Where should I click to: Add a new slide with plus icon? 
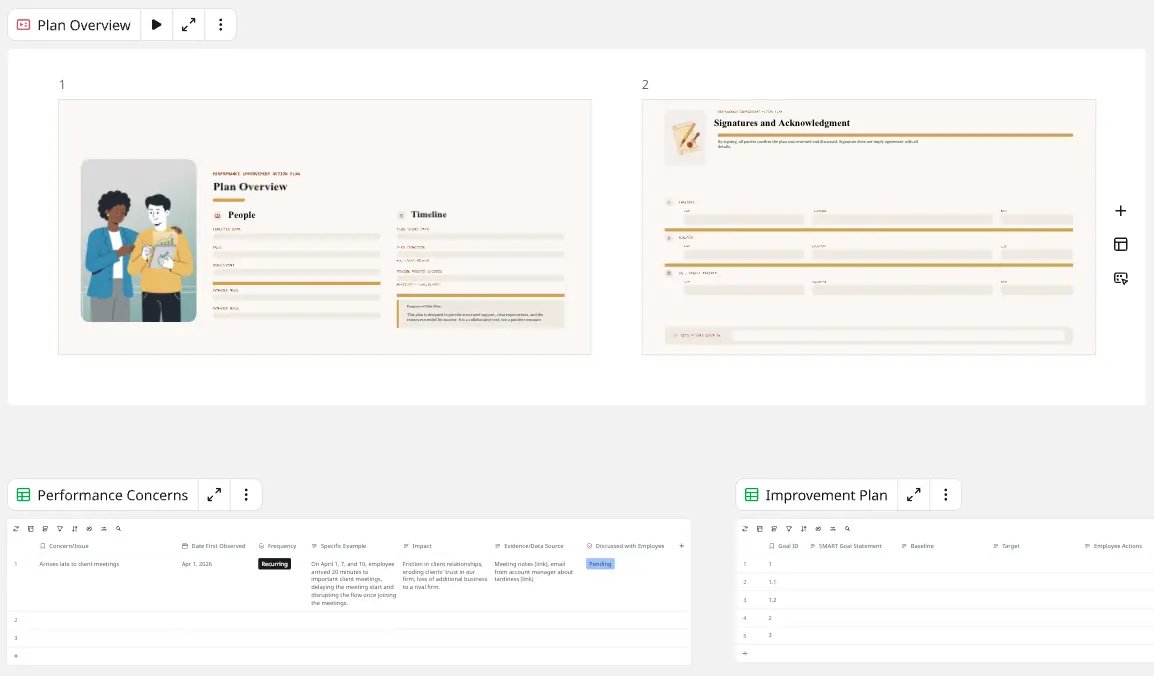pyautogui.click(x=1121, y=211)
